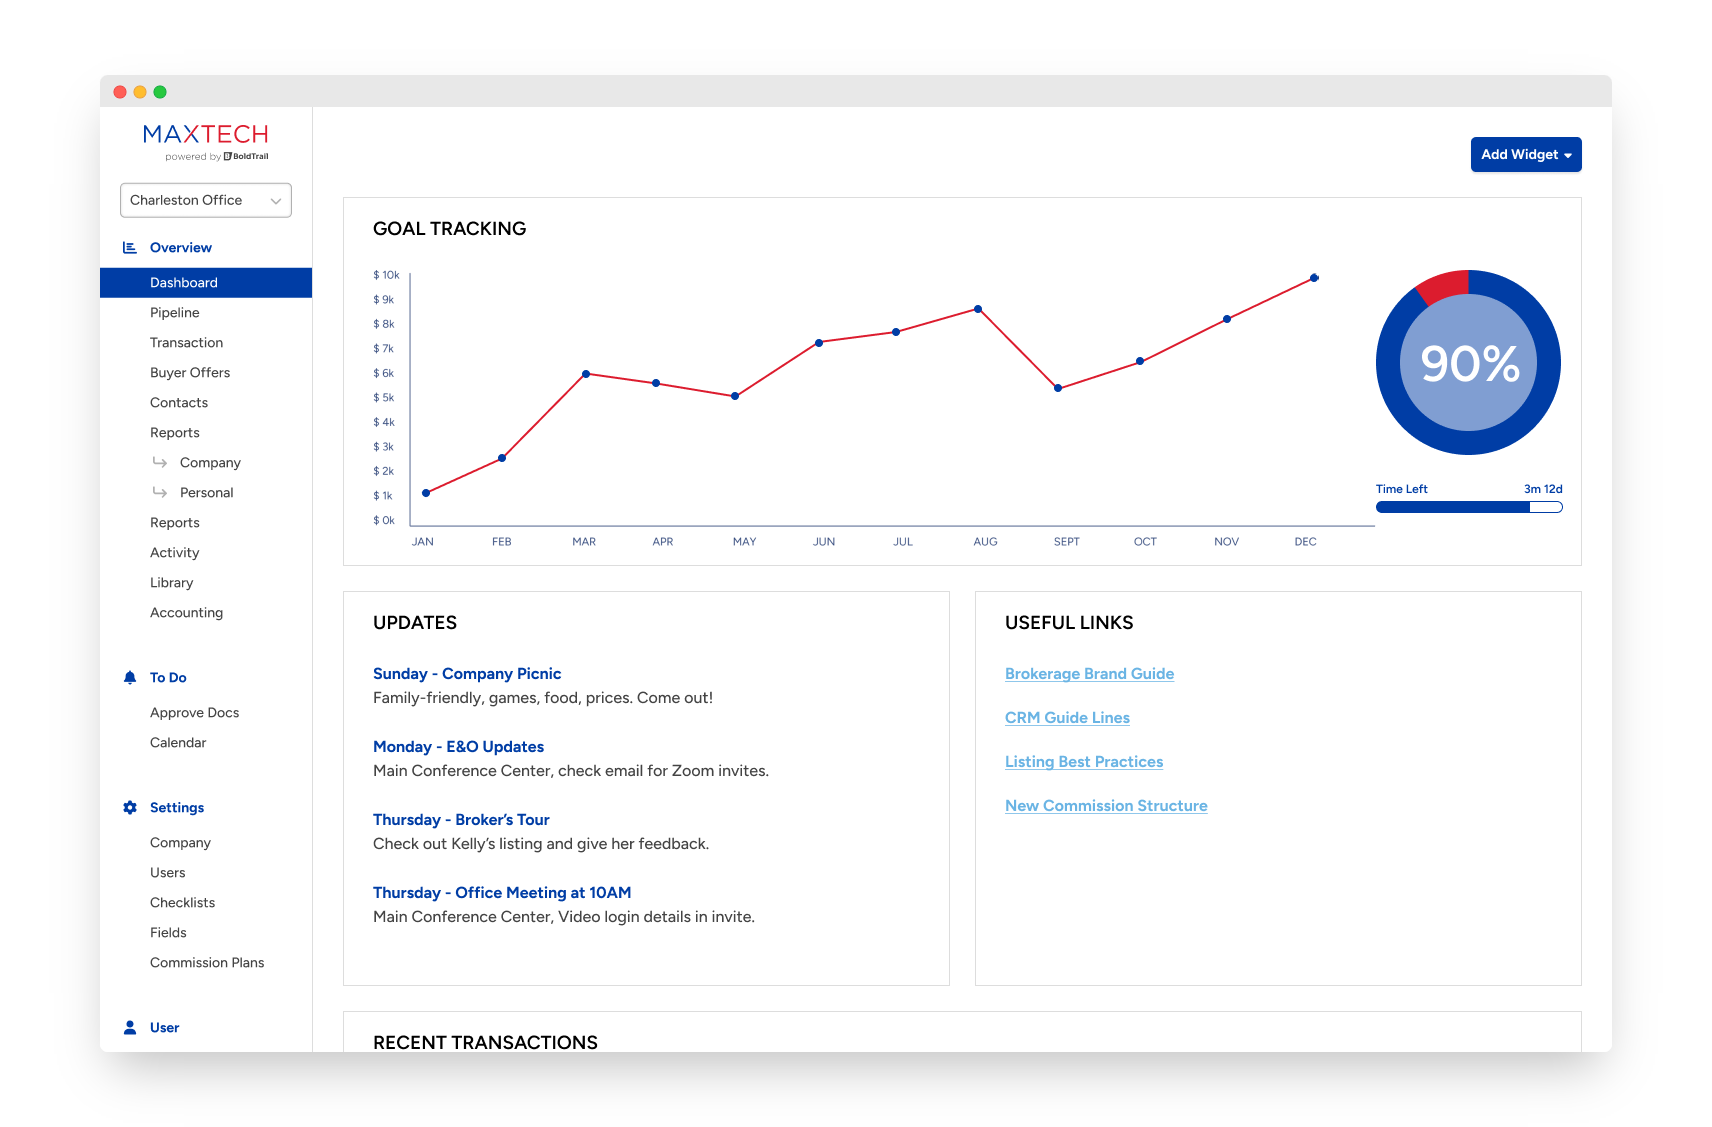Click the To Do bell icon

[130, 678]
